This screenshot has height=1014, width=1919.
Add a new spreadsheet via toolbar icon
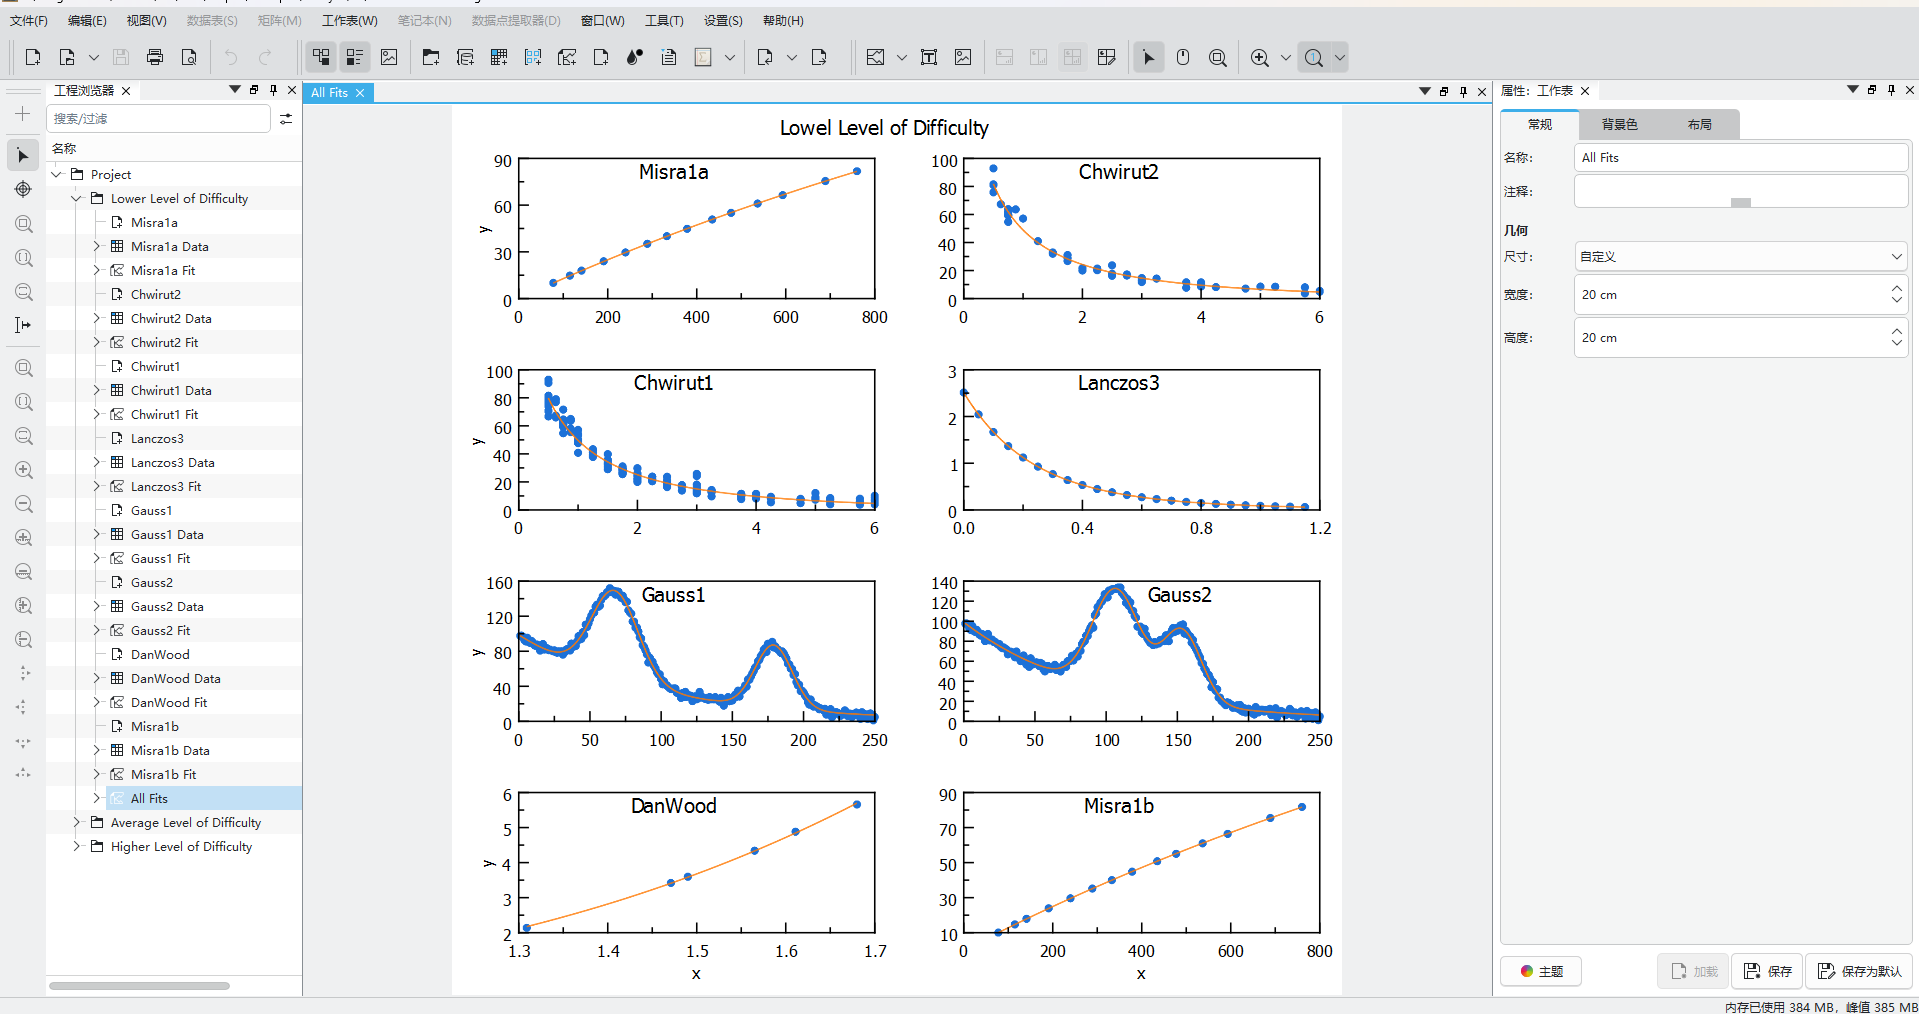tap(499, 57)
